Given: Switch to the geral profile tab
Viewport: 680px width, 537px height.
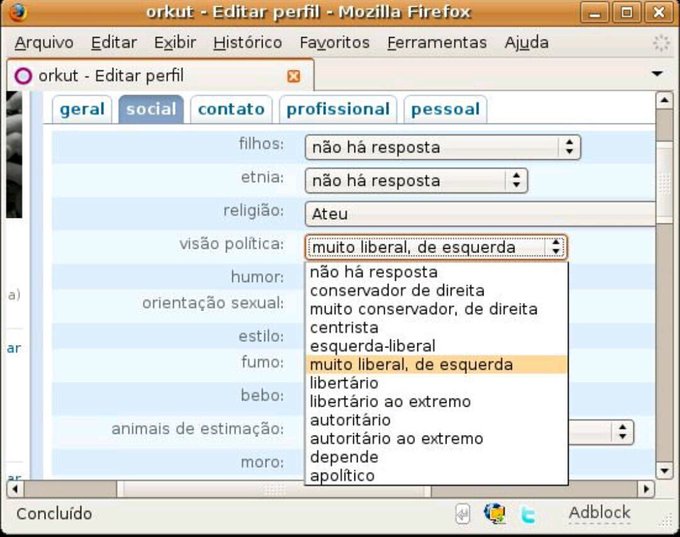Looking at the screenshot, I should pyautogui.click(x=82, y=109).
